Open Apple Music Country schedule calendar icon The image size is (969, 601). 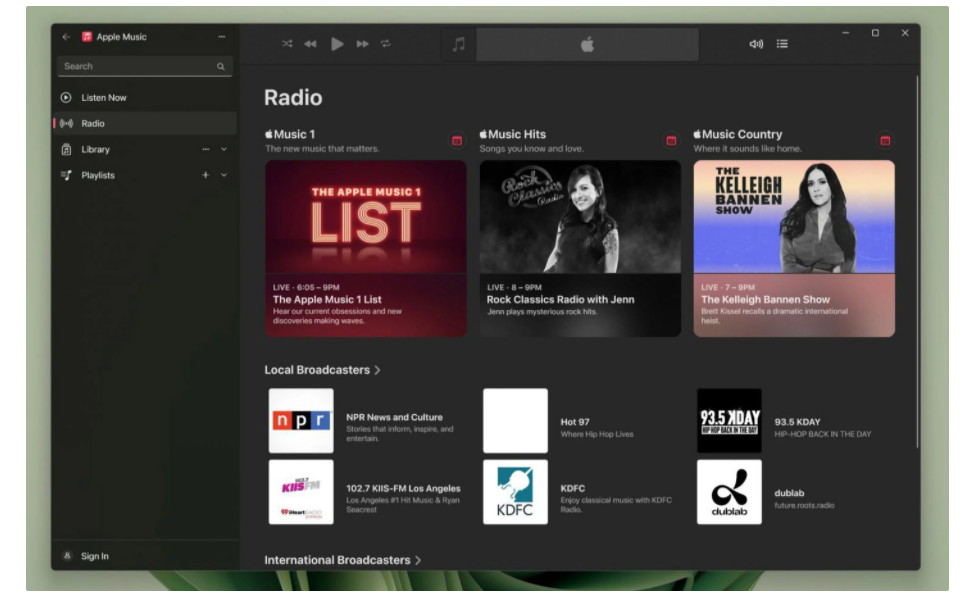(885, 141)
